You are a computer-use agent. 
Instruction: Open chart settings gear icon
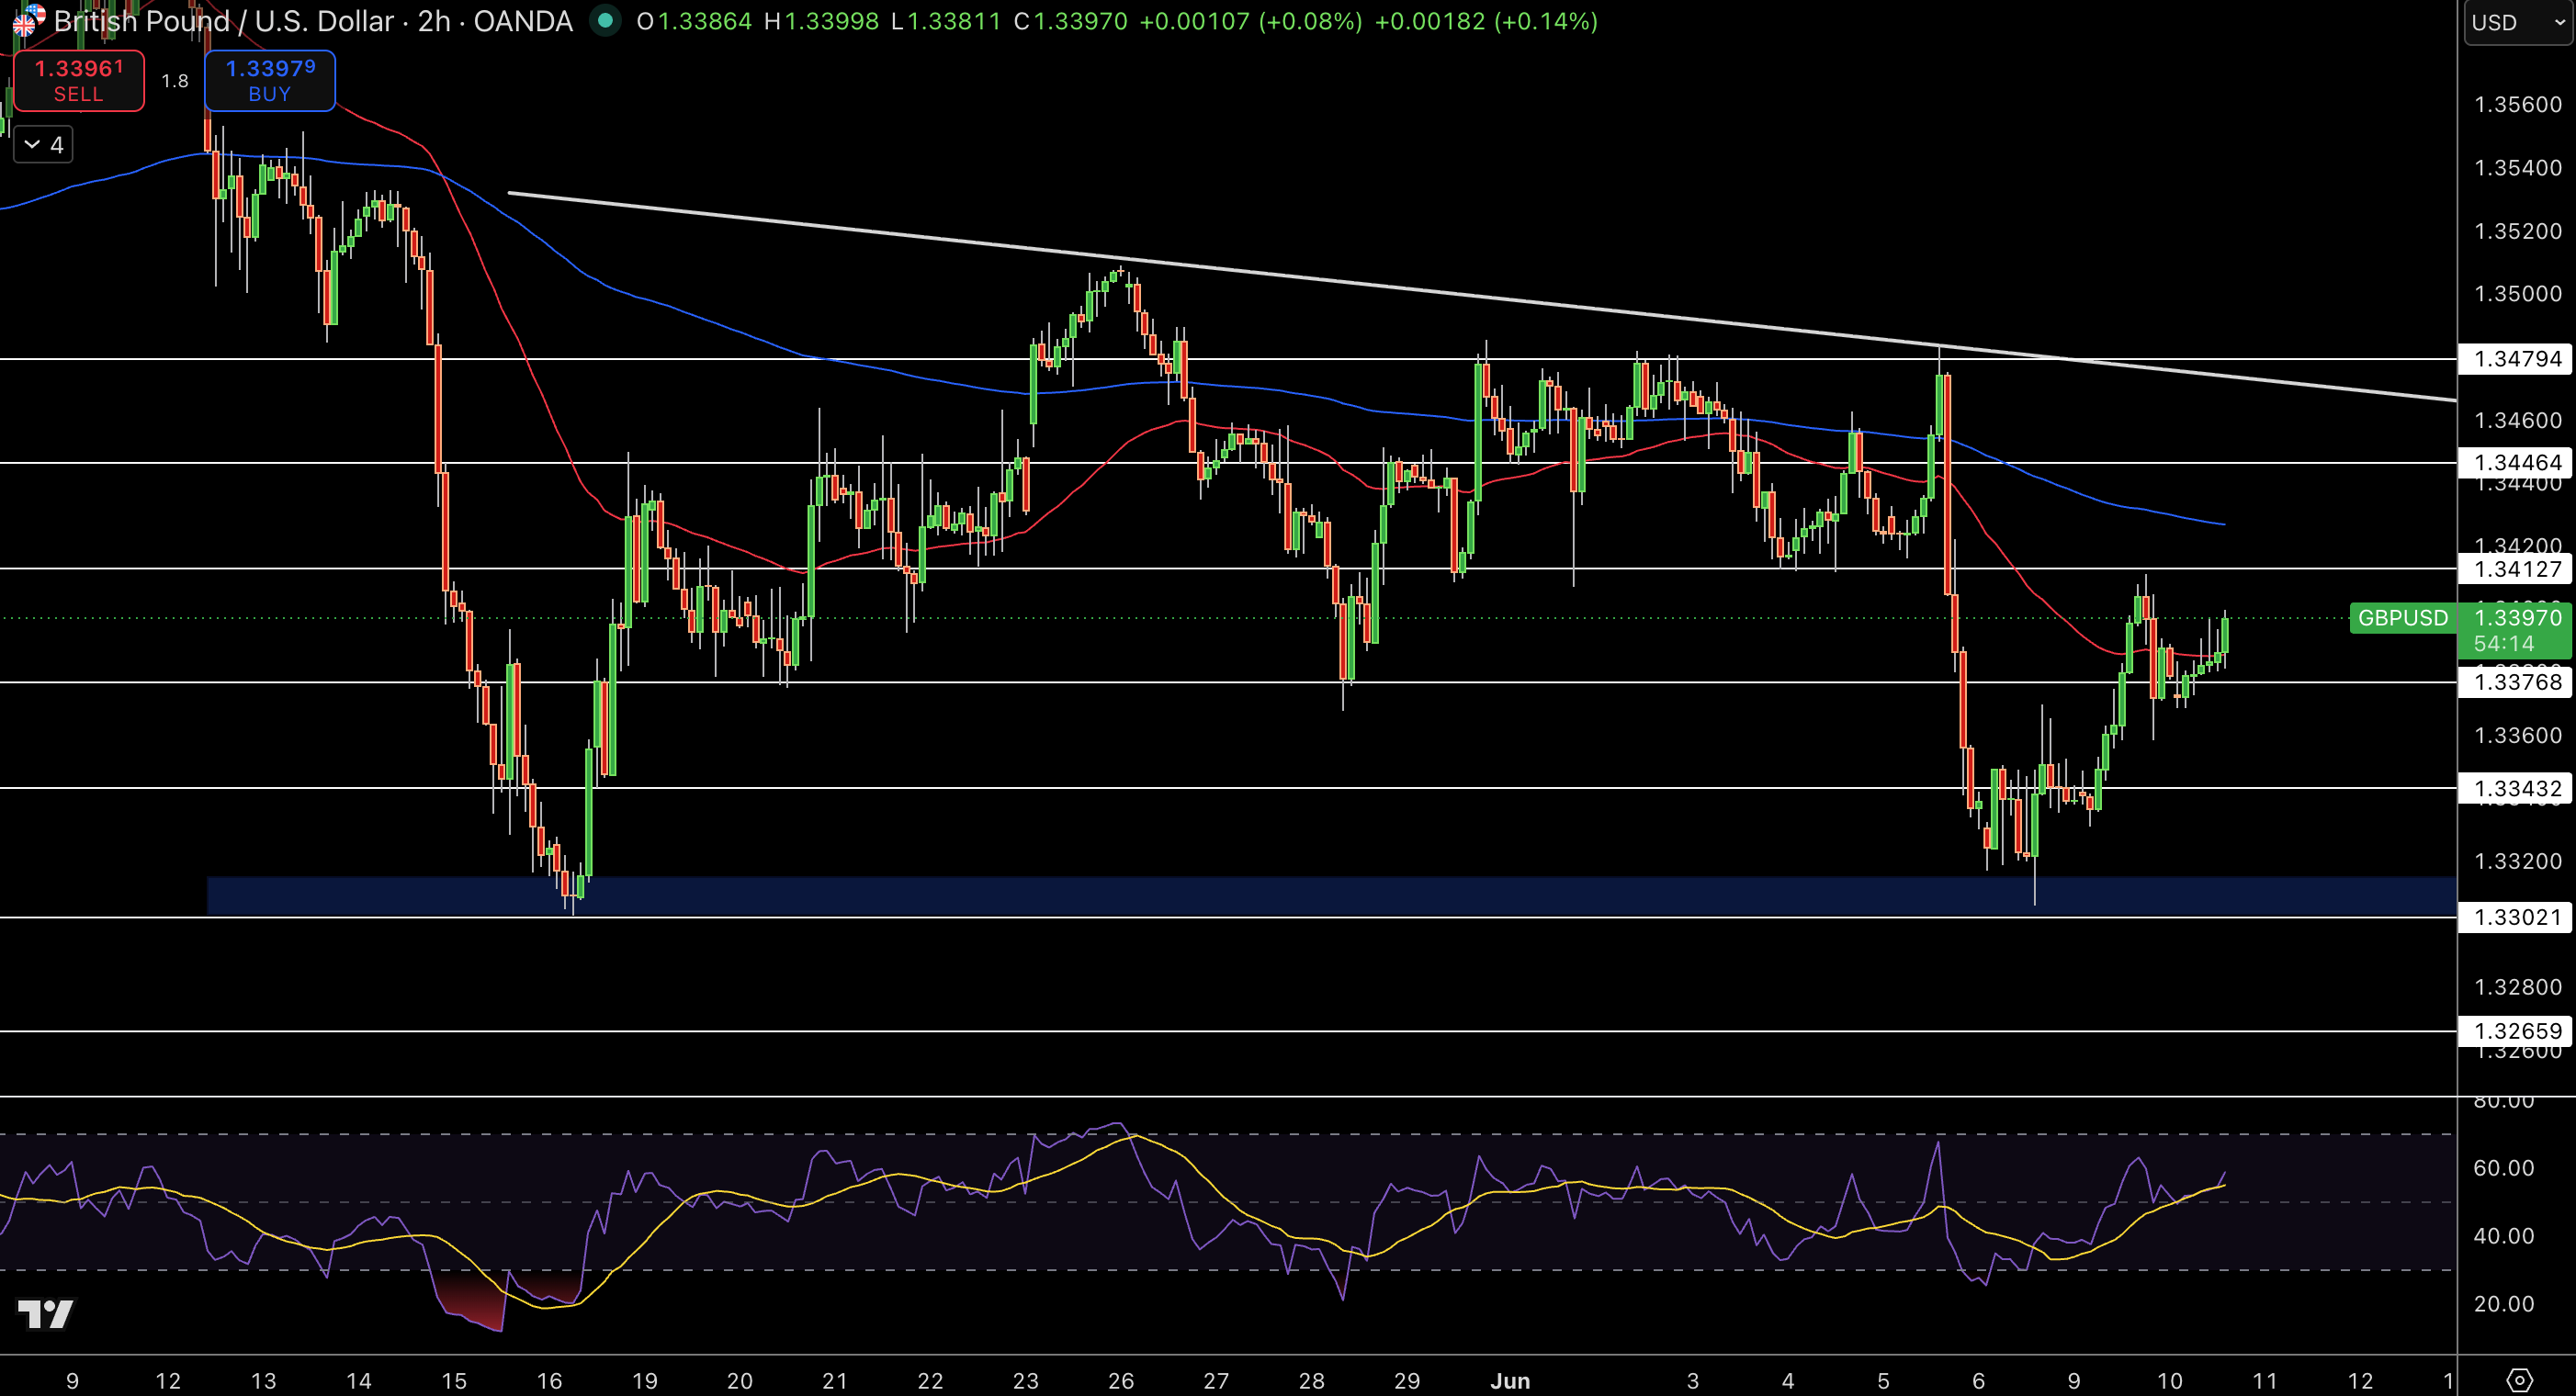pyautogui.click(x=2520, y=1380)
